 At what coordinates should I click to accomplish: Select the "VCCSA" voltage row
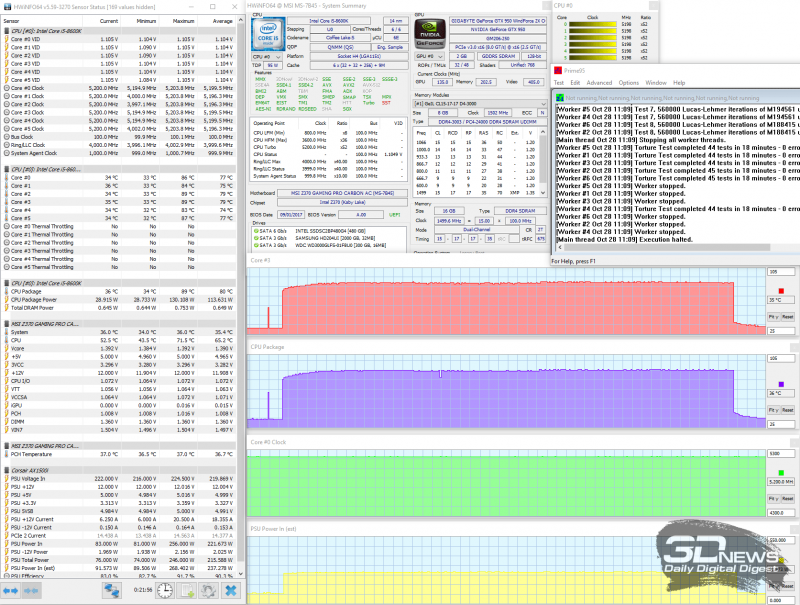(118, 397)
